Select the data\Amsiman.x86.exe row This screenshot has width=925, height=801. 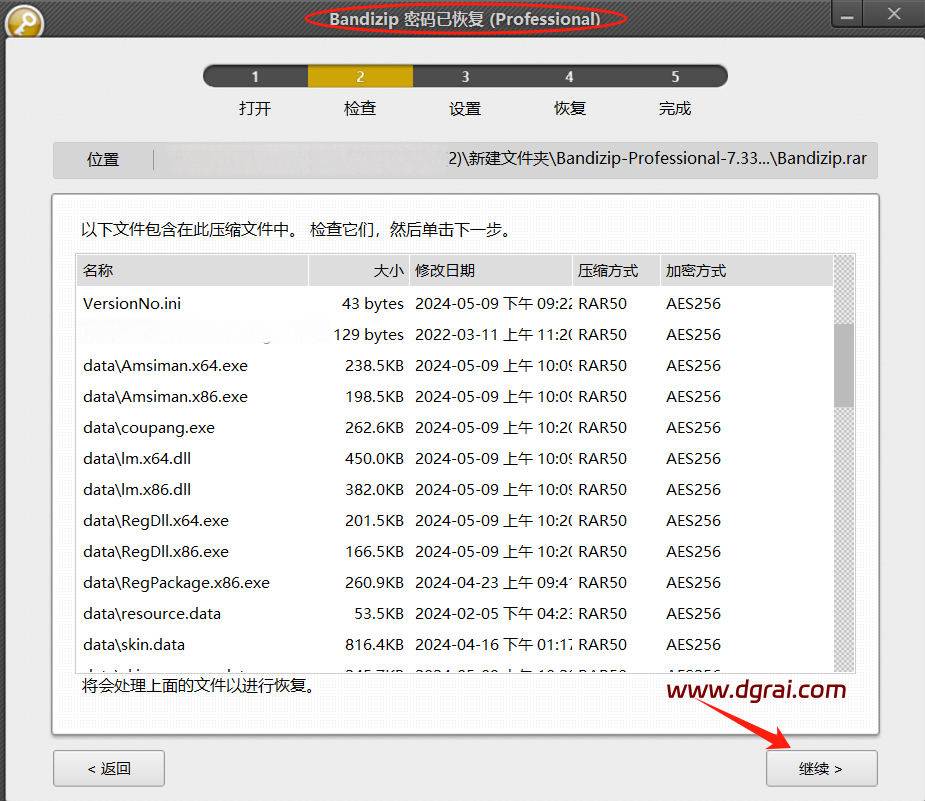455,397
